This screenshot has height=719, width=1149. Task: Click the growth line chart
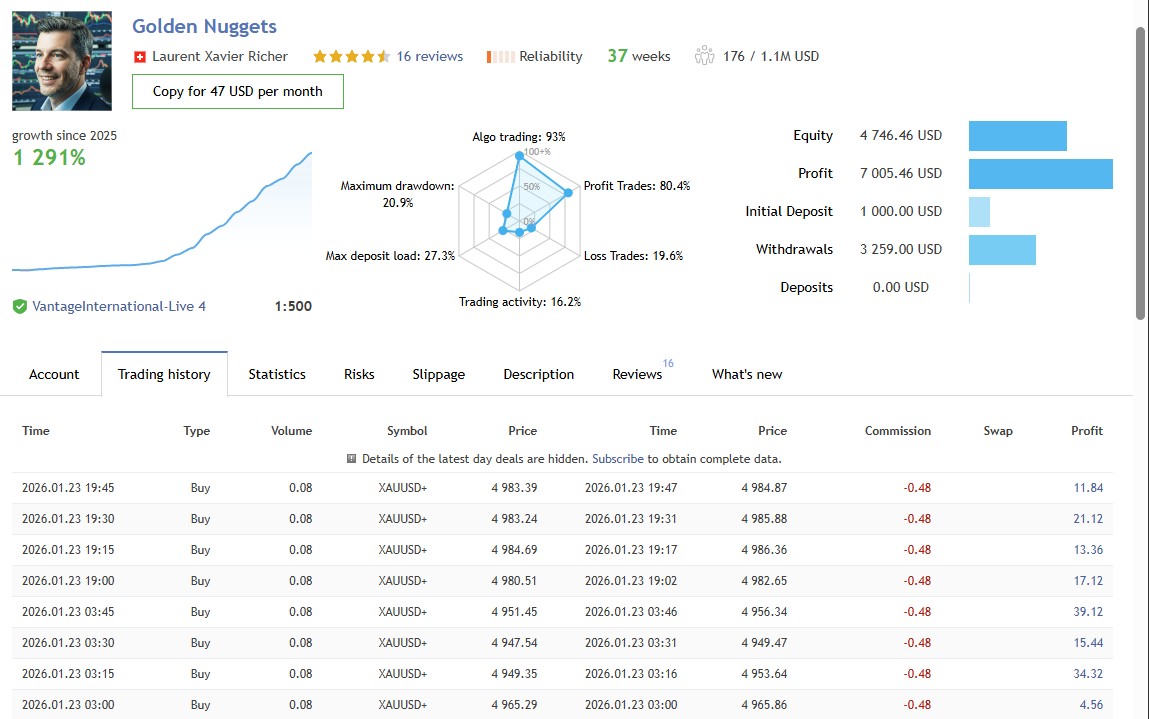(162, 213)
